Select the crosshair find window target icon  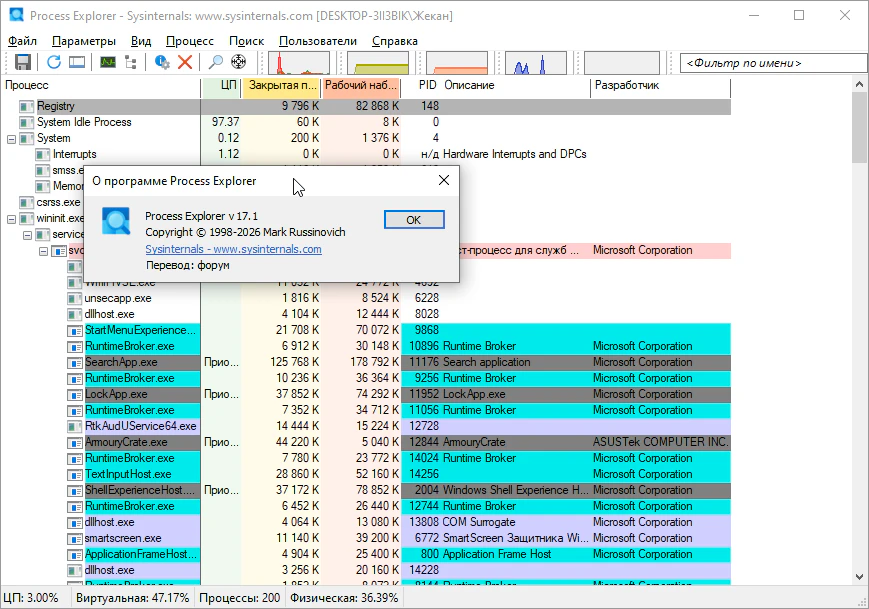pyautogui.click(x=238, y=62)
